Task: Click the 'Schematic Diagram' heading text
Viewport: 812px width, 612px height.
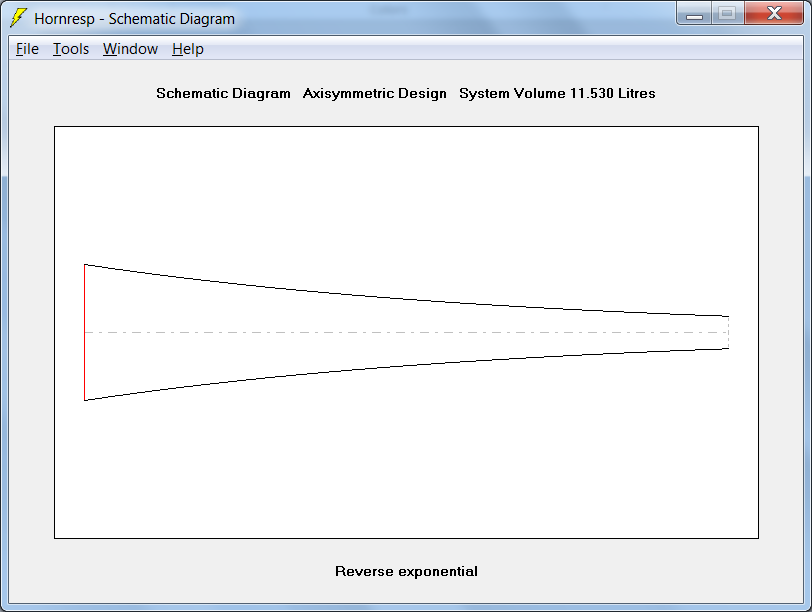Action: [x=223, y=93]
